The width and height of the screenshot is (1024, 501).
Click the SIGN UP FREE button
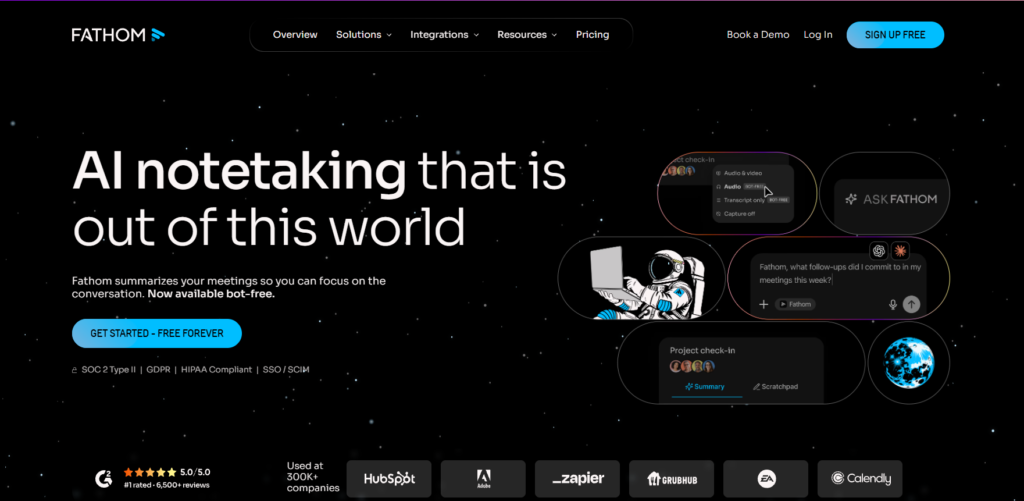[895, 35]
